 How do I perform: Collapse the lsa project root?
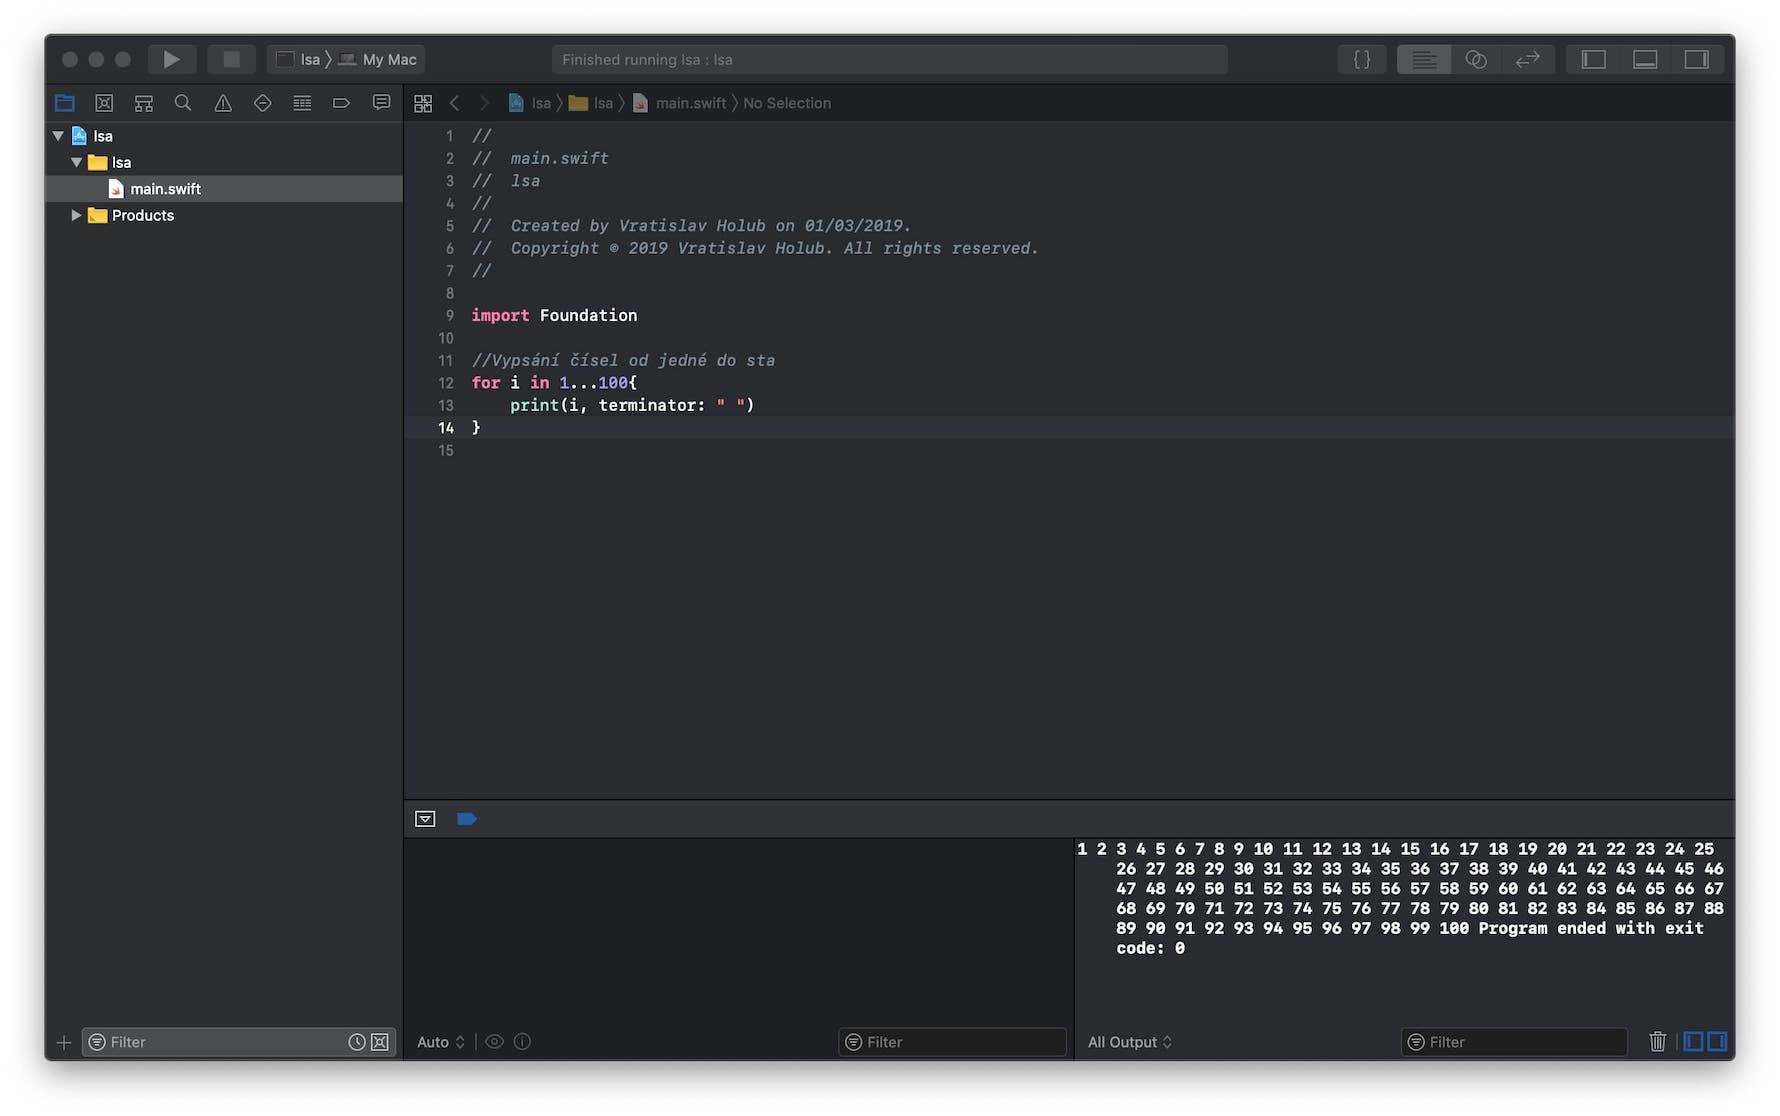[x=58, y=136]
